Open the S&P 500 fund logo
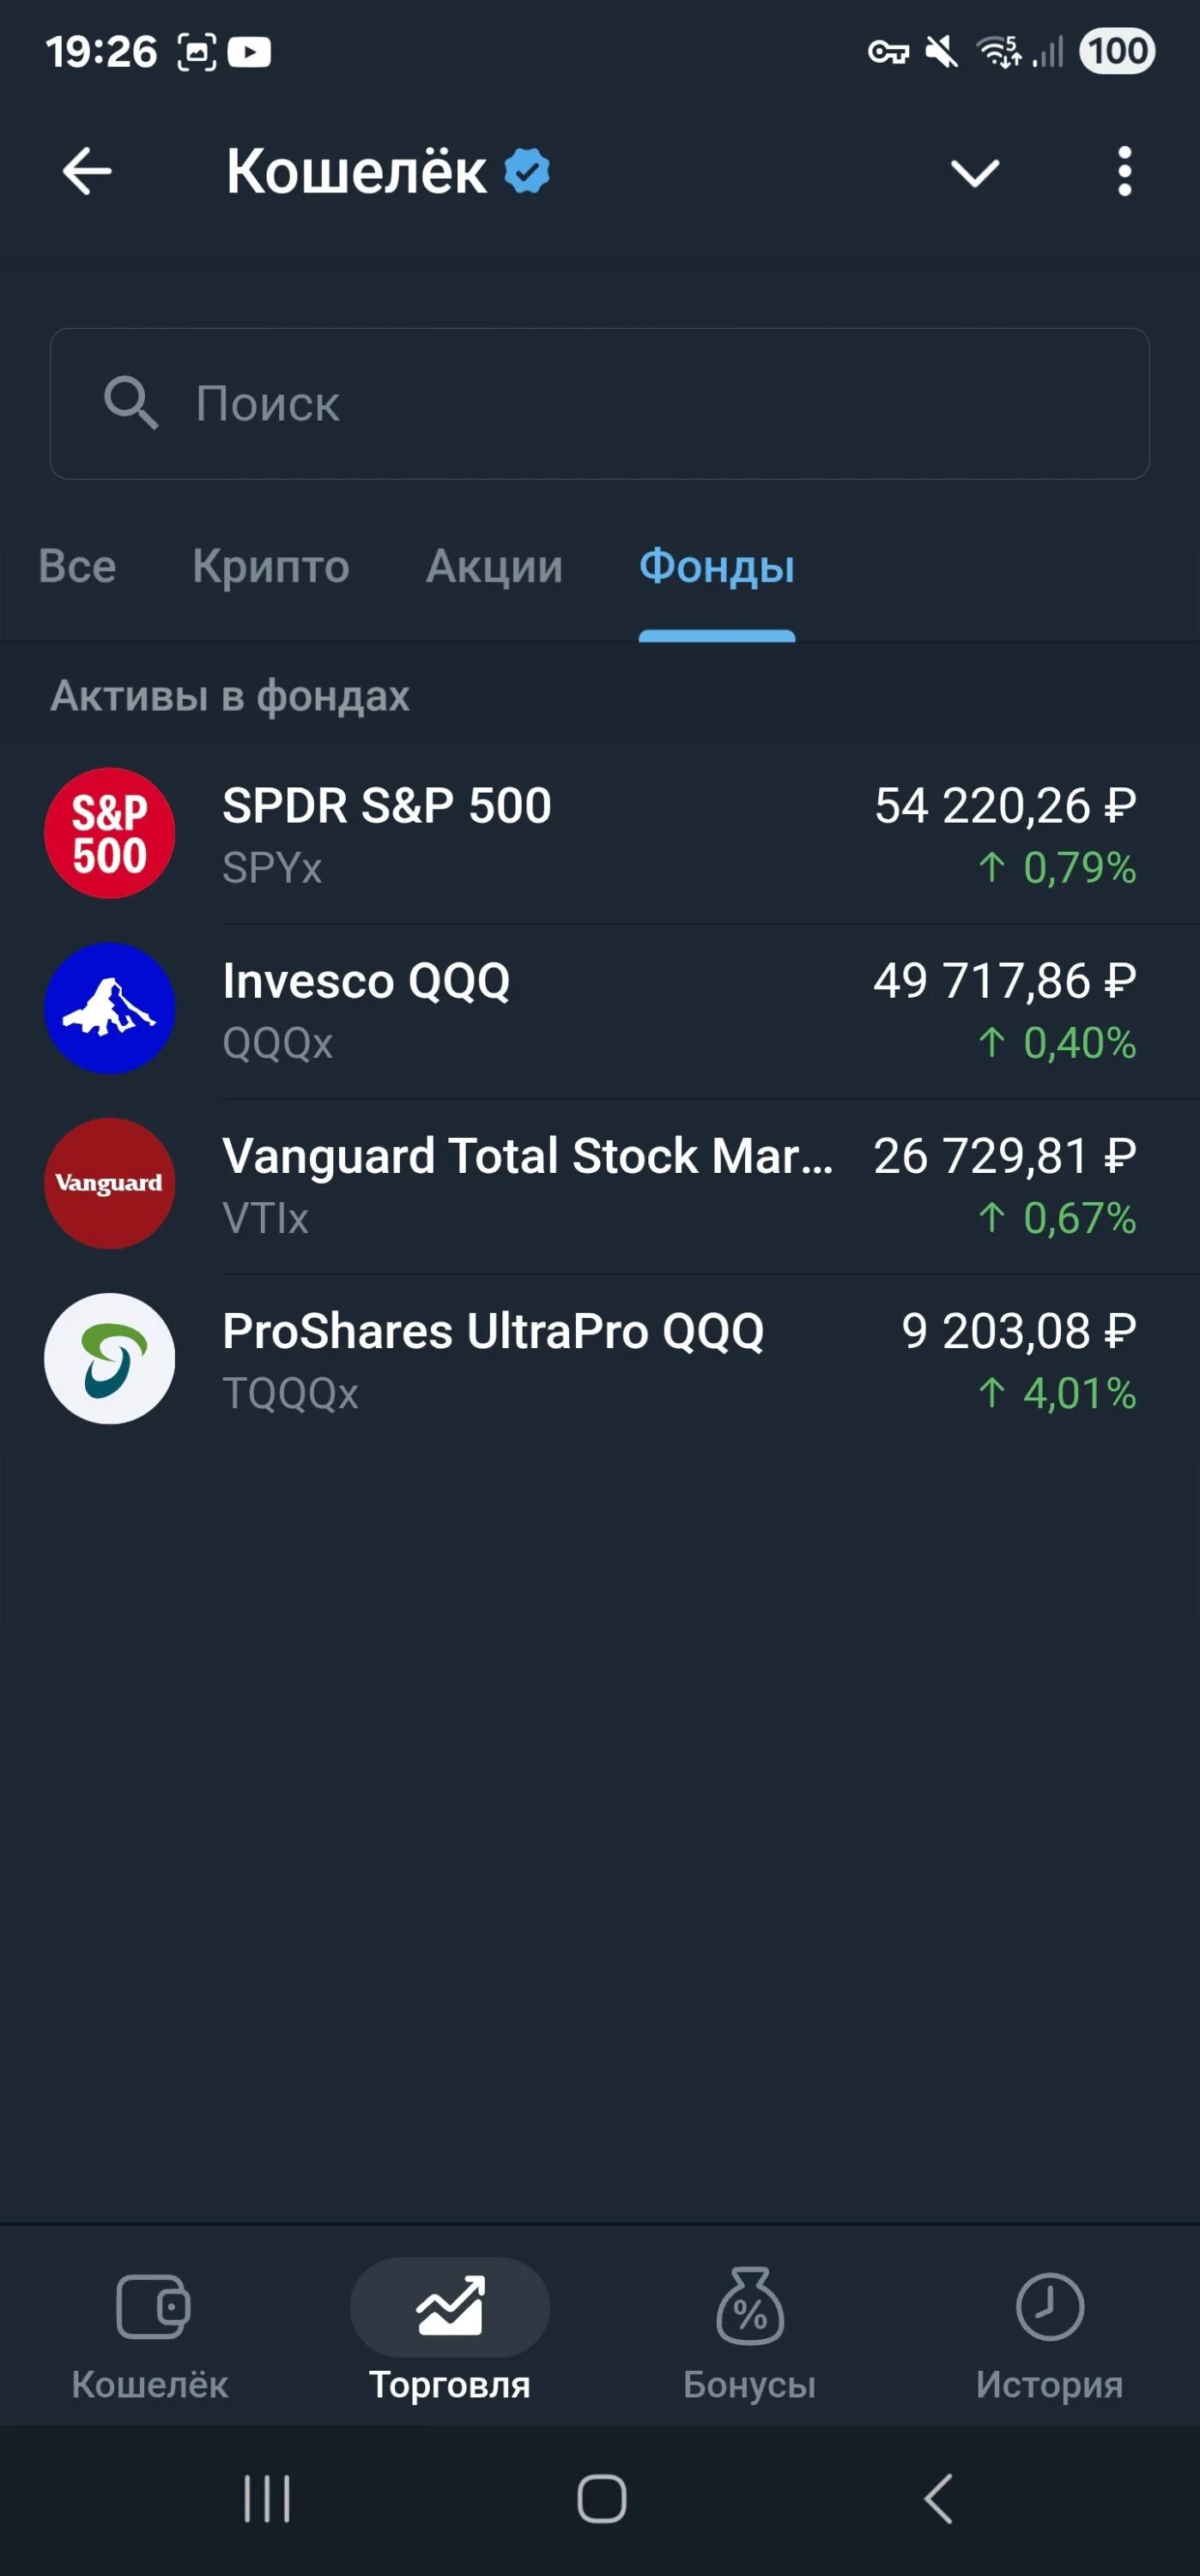This screenshot has width=1200, height=2576. pyautogui.click(x=110, y=833)
